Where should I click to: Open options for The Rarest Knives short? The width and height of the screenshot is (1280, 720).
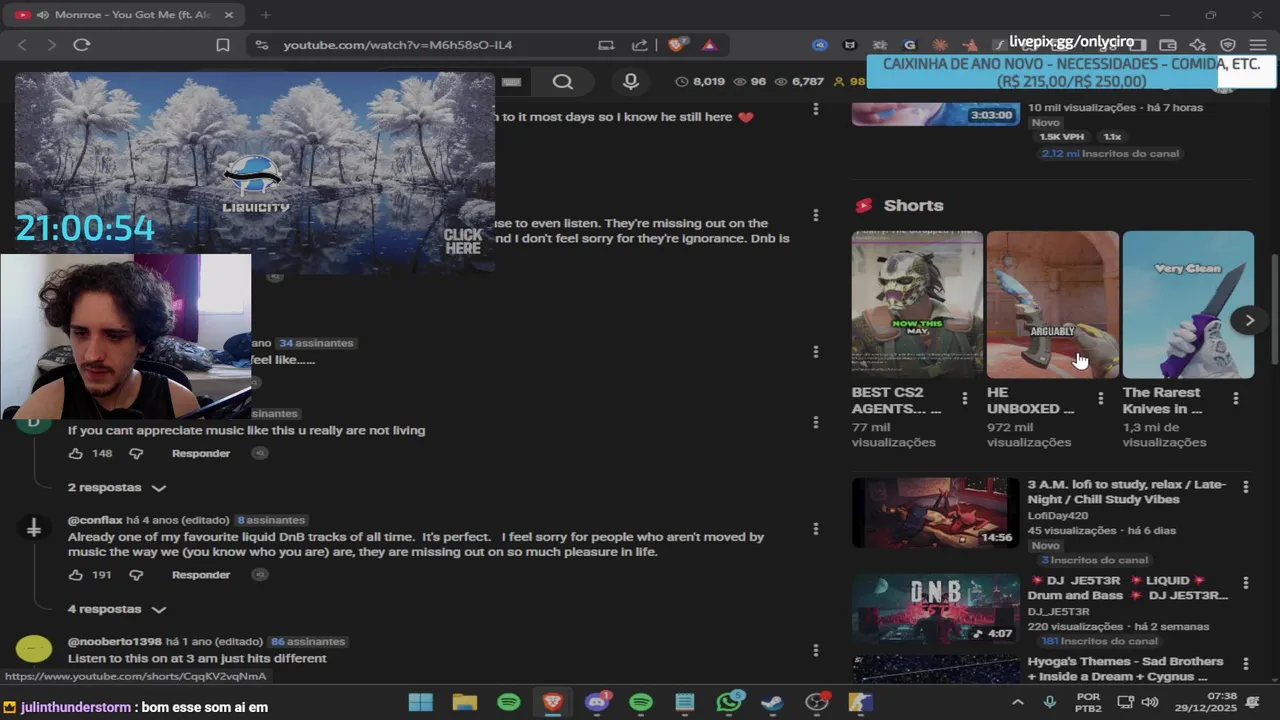(1236, 398)
